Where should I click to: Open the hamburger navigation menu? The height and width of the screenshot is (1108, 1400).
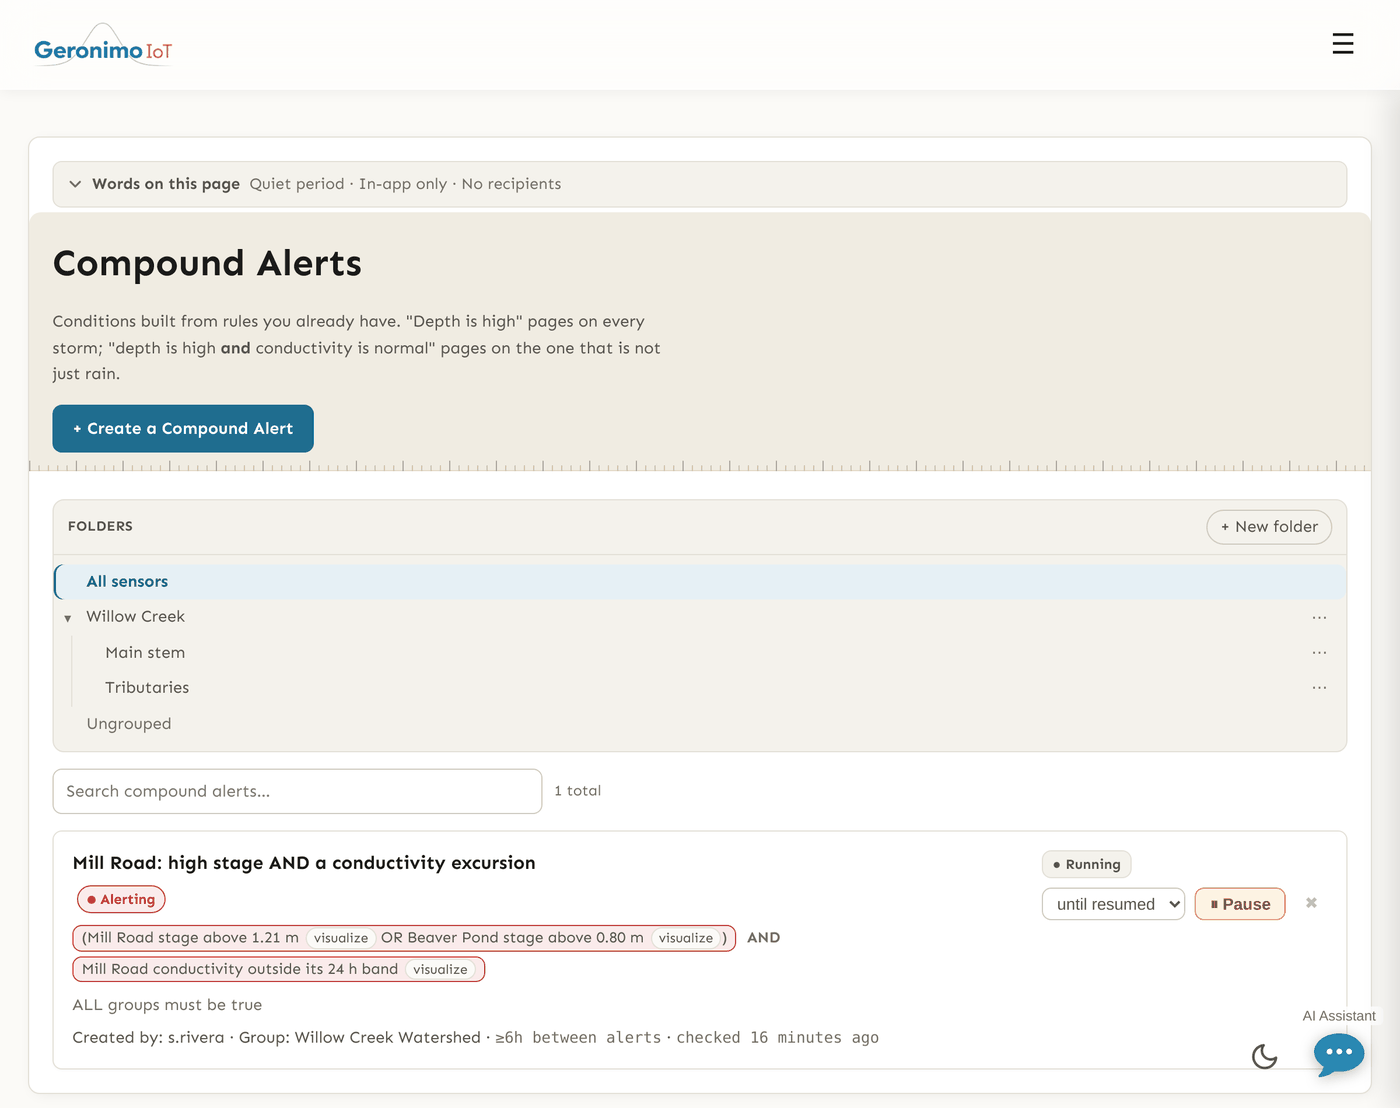pyautogui.click(x=1343, y=44)
